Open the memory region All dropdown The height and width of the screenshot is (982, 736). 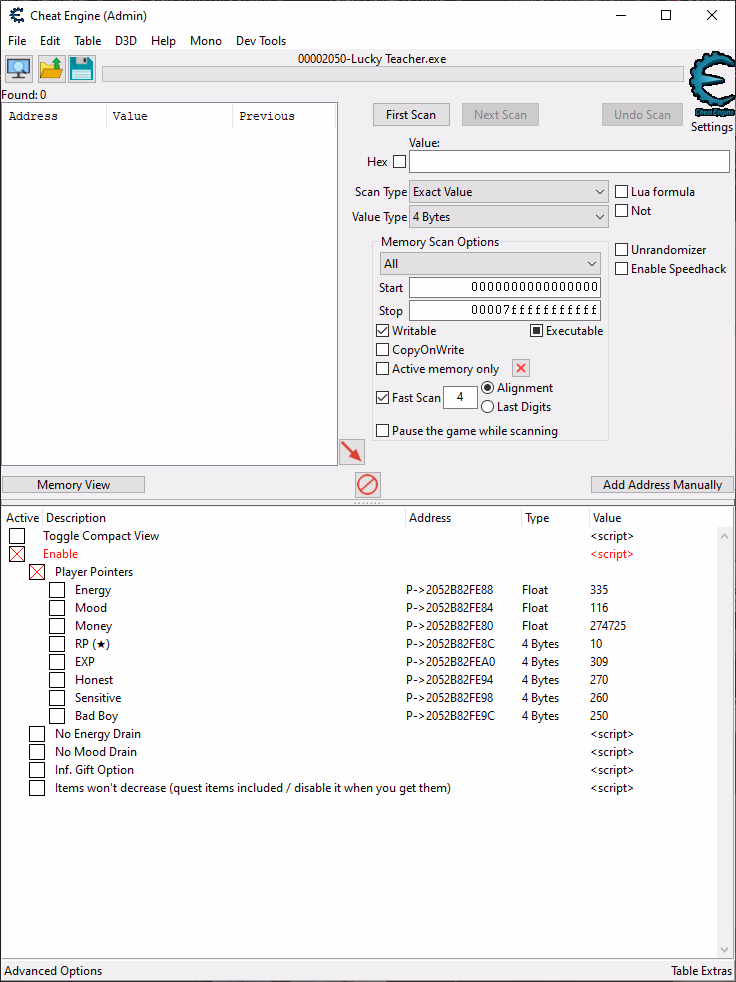click(x=490, y=264)
